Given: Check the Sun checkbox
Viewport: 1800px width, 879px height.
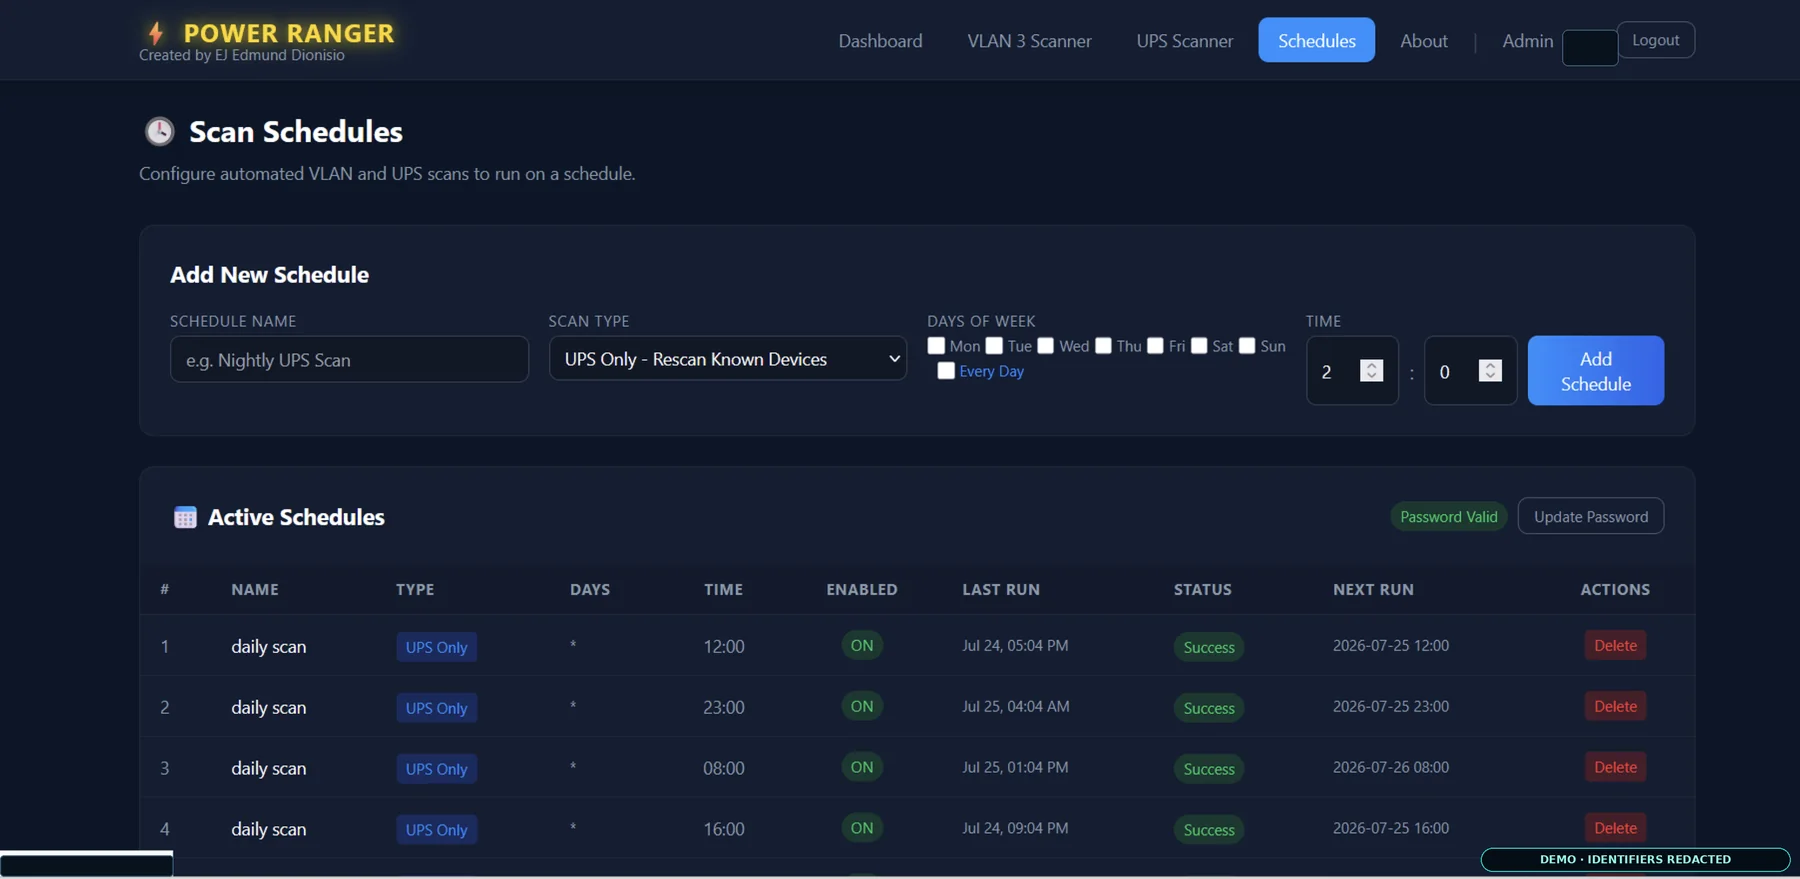Looking at the screenshot, I should tap(1247, 345).
